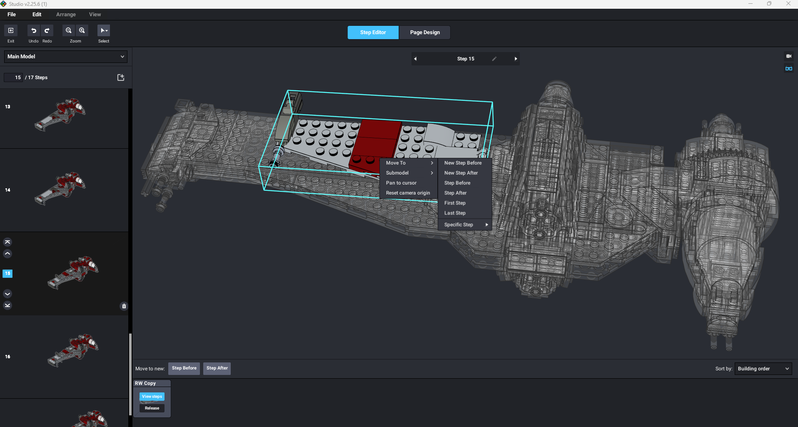
Task: Select the step 13 thumbnail
Action: (65, 117)
